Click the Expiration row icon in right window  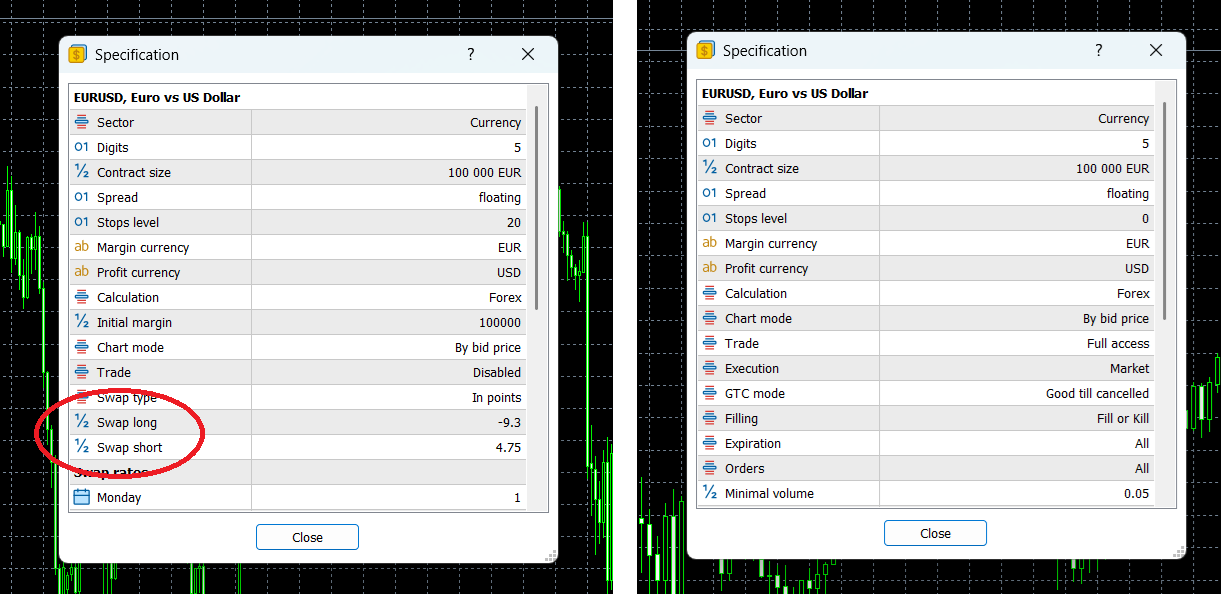pyautogui.click(x=710, y=443)
